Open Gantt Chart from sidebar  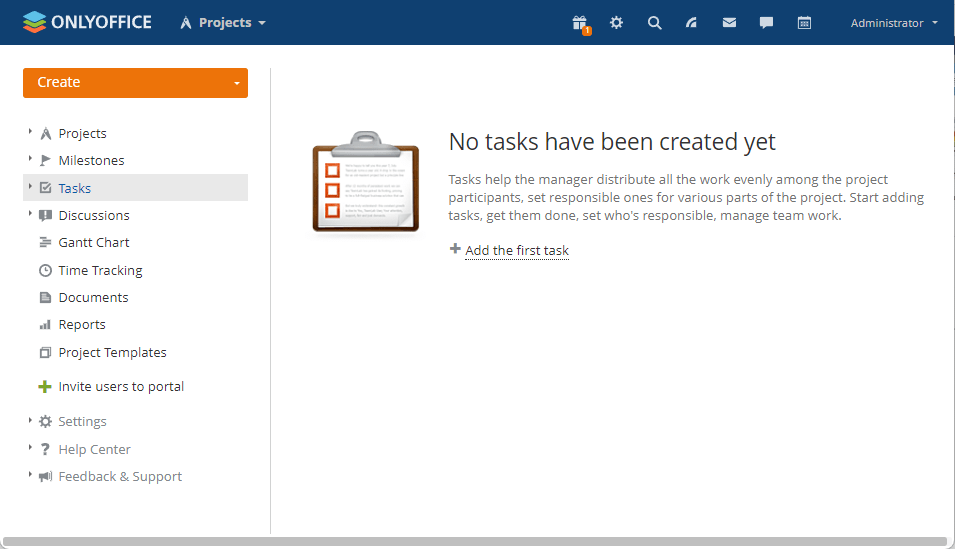point(93,242)
